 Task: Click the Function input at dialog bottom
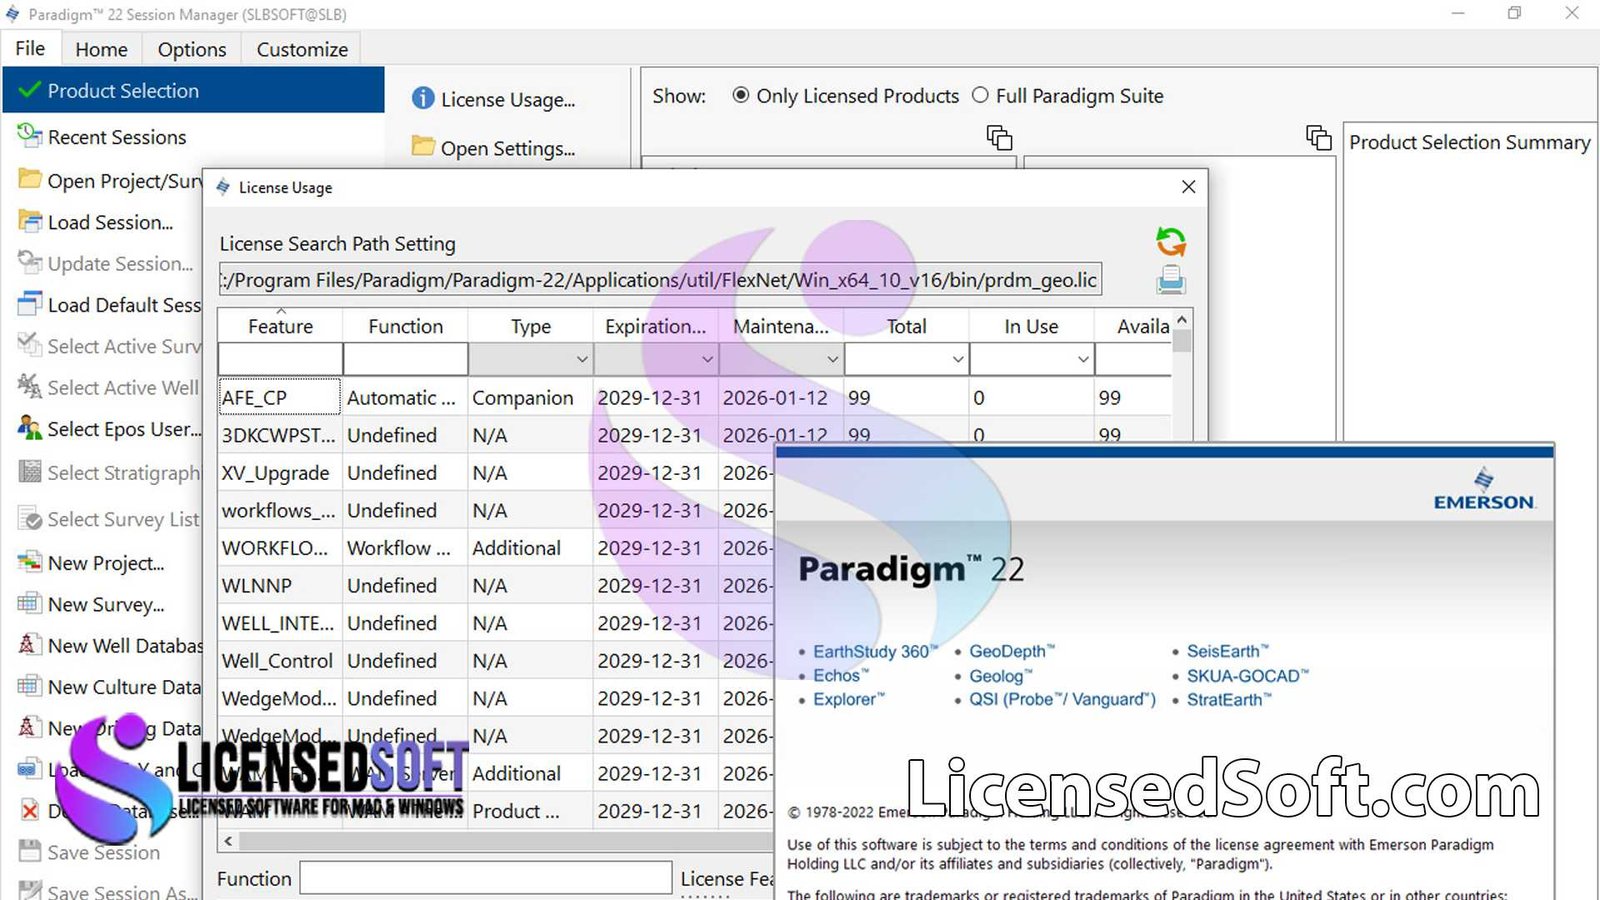(x=486, y=878)
